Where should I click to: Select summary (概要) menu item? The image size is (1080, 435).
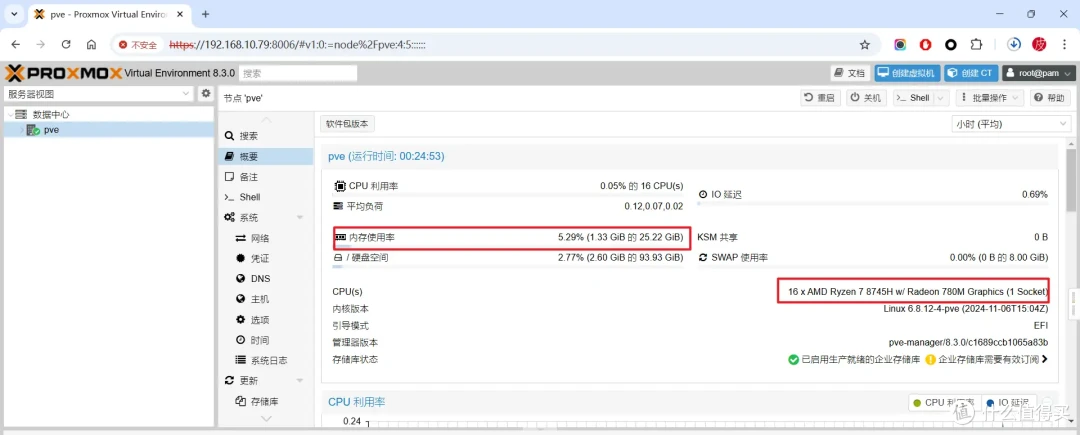click(266, 156)
